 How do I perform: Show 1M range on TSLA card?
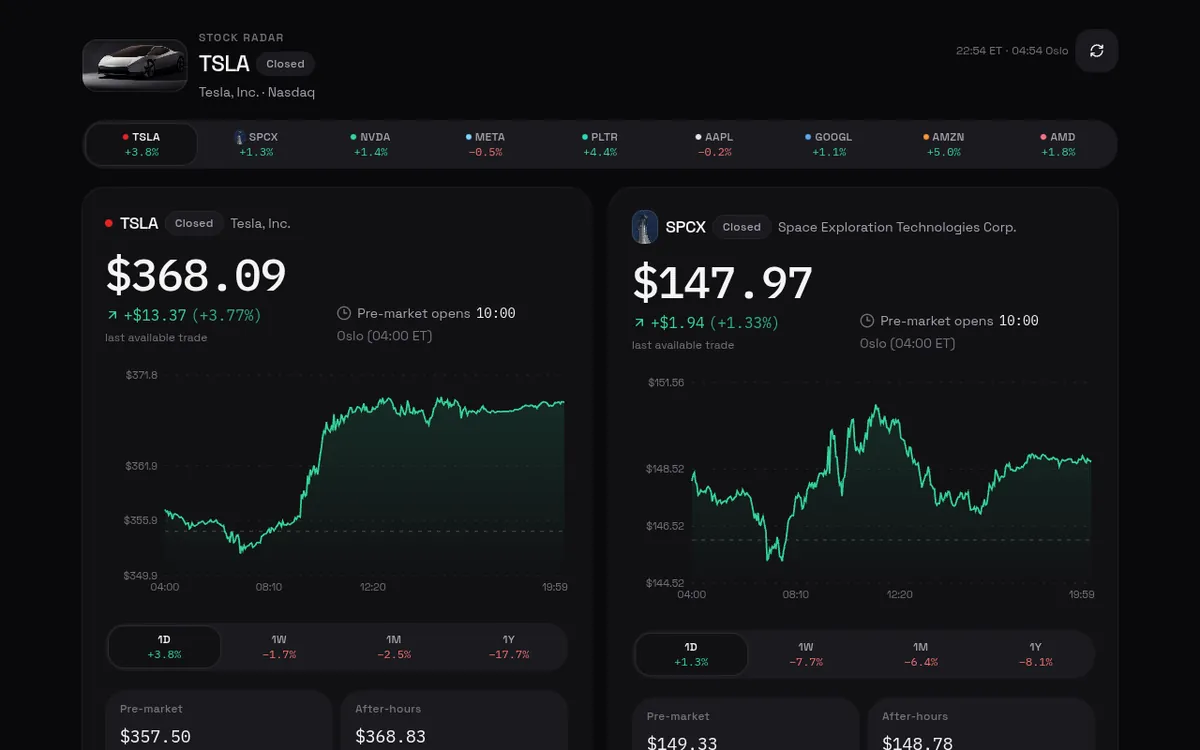click(x=394, y=647)
